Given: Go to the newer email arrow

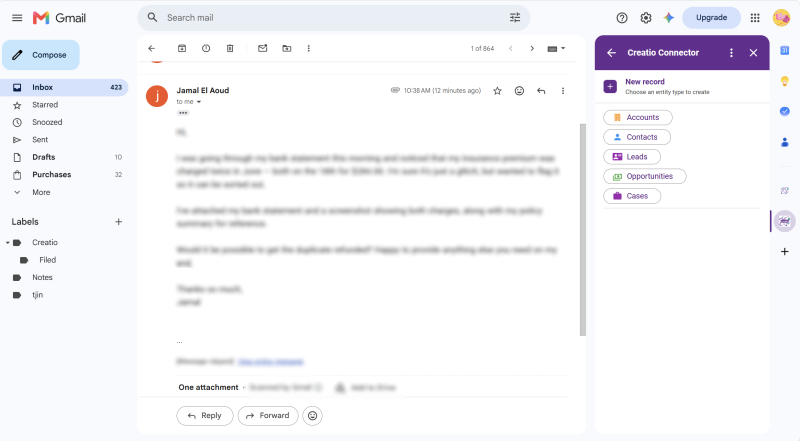Looking at the screenshot, I should coord(511,48).
